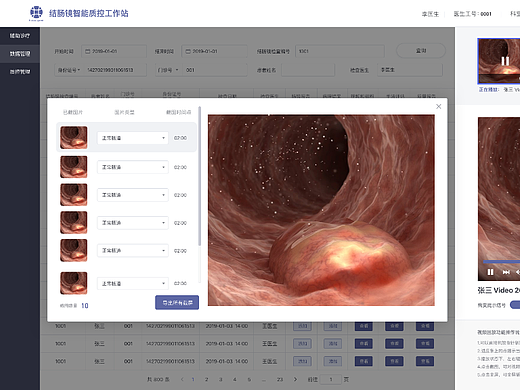Screen dimensions: 520x390
Task: Select the fourth screenshot thumbnail in dialog
Action: click(x=74, y=222)
